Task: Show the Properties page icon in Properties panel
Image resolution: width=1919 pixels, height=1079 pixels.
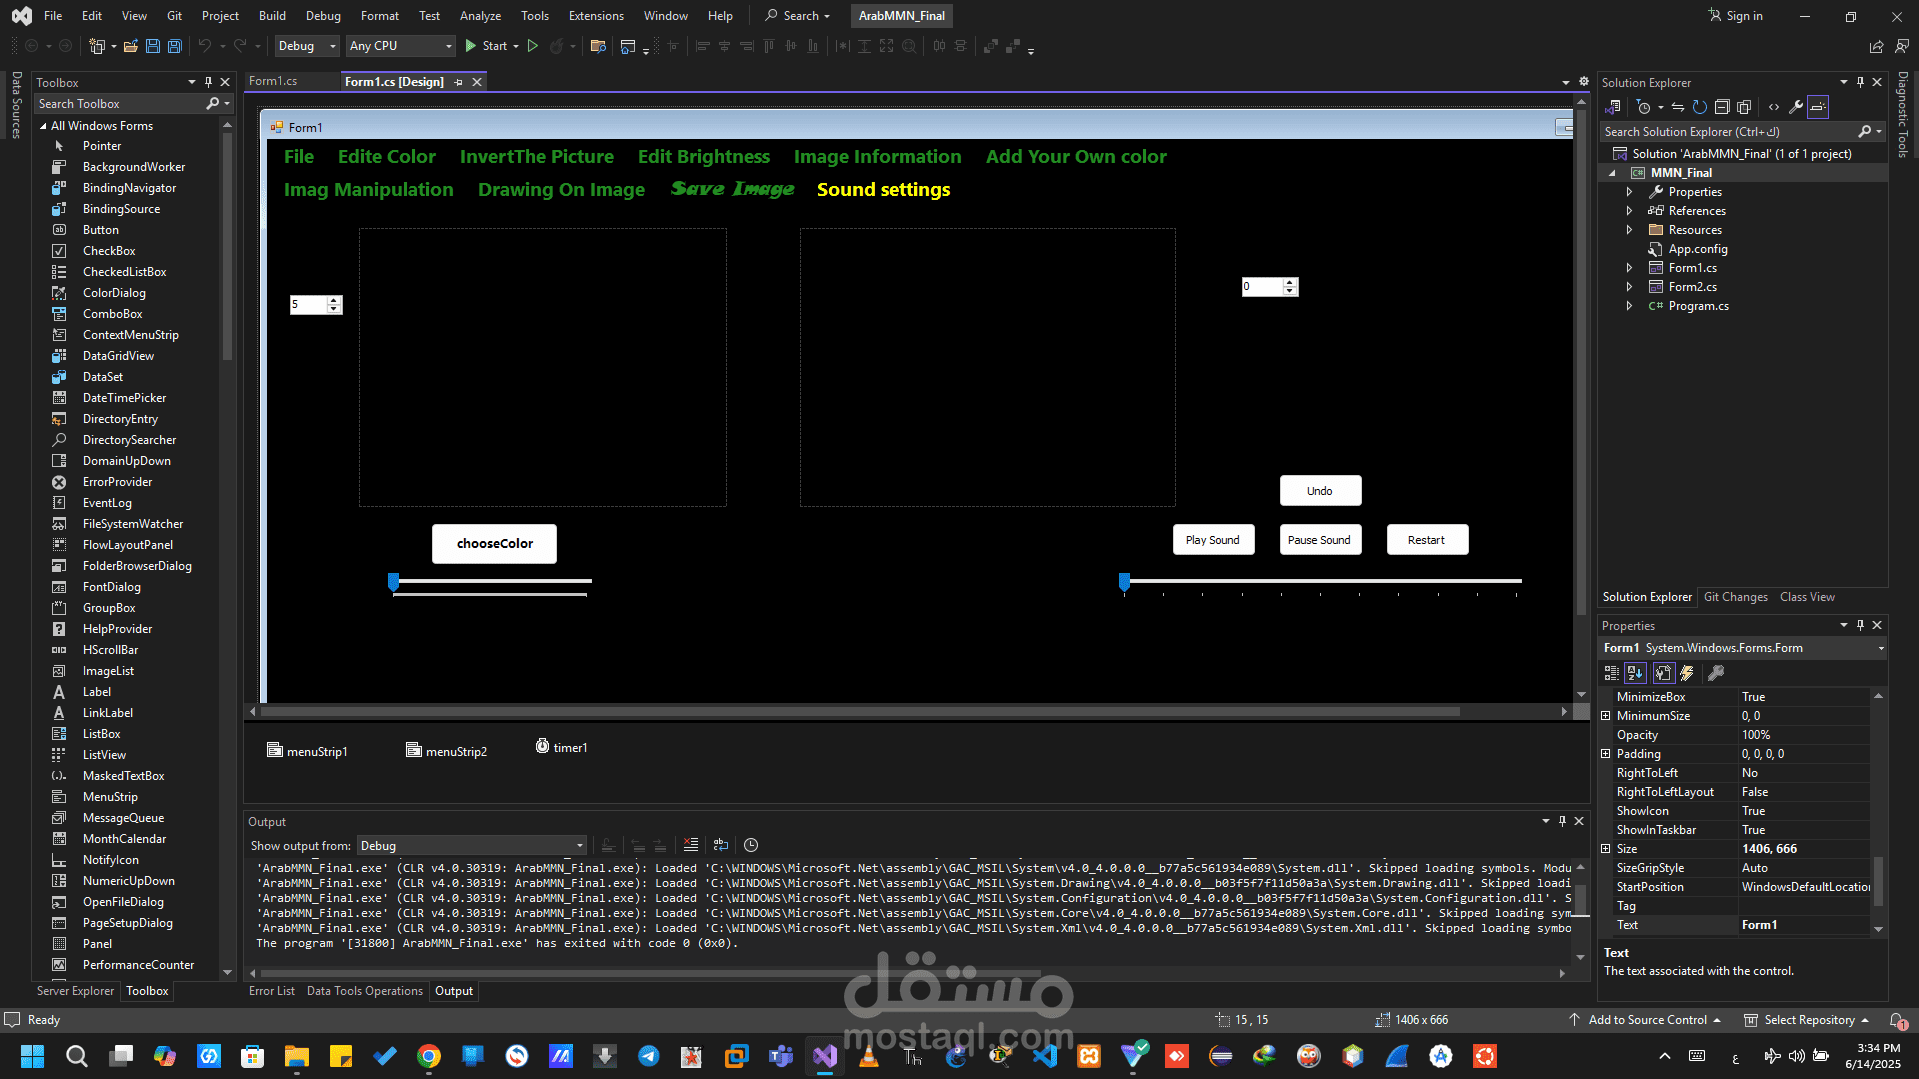Action: pyautogui.click(x=1663, y=673)
